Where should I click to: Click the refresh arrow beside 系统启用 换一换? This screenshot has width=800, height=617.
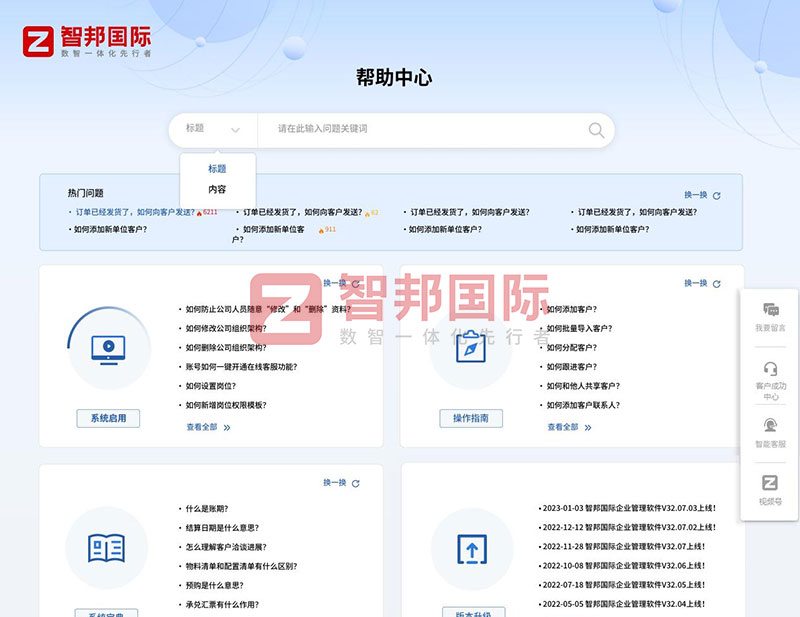point(357,283)
